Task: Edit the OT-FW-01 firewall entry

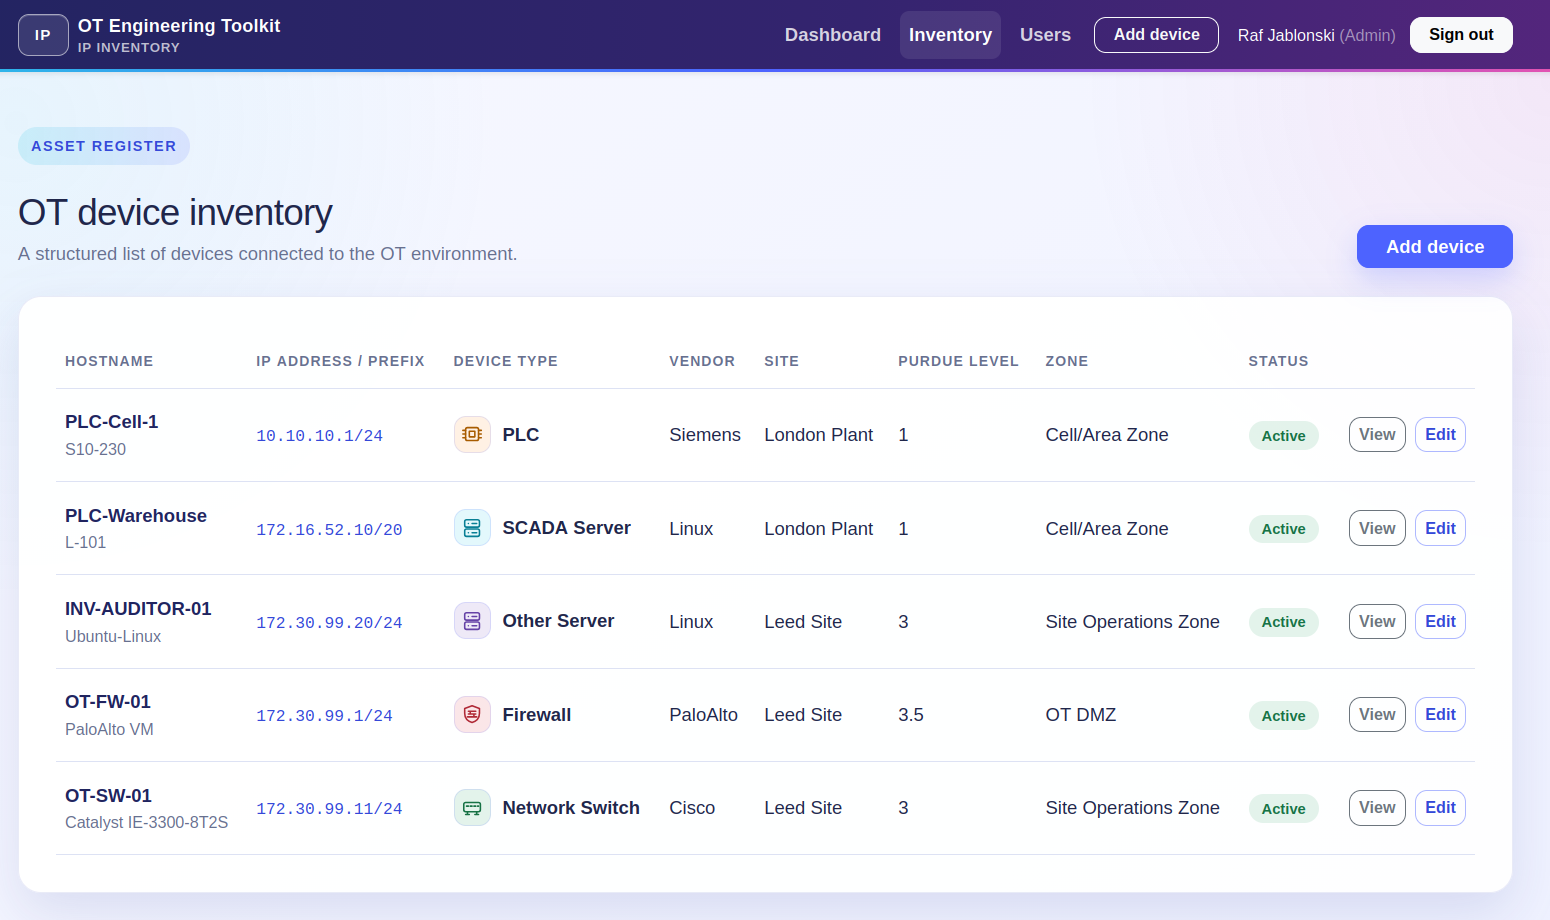Action: click(x=1440, y=715)
